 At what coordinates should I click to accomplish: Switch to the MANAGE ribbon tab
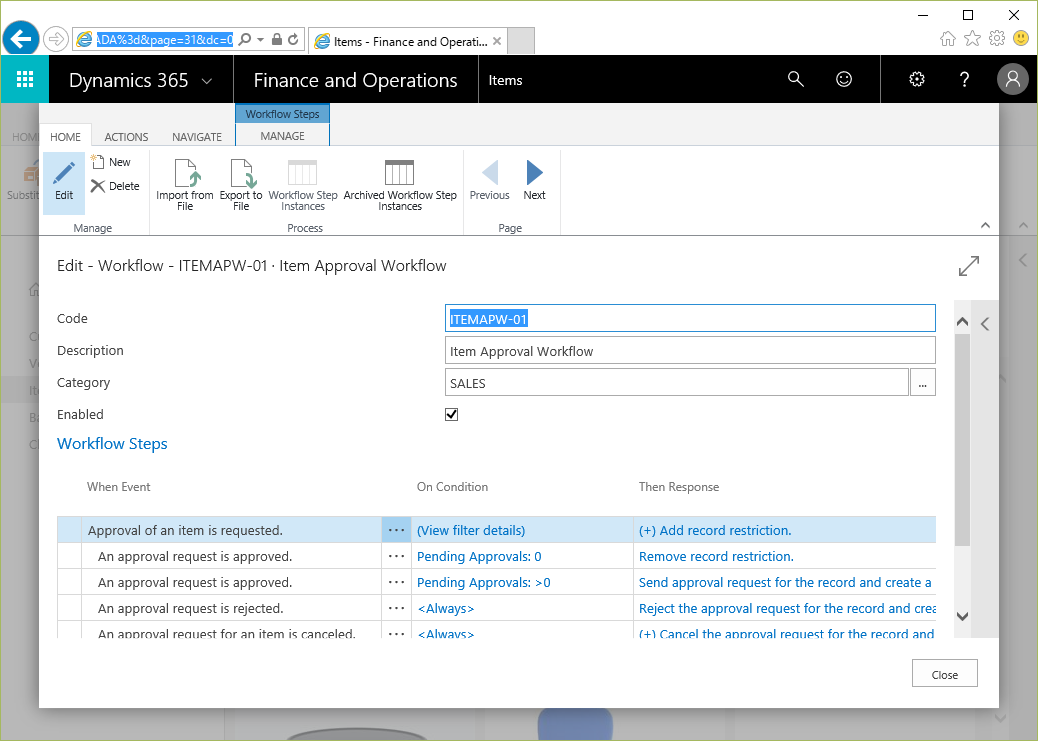coord(283,136)
